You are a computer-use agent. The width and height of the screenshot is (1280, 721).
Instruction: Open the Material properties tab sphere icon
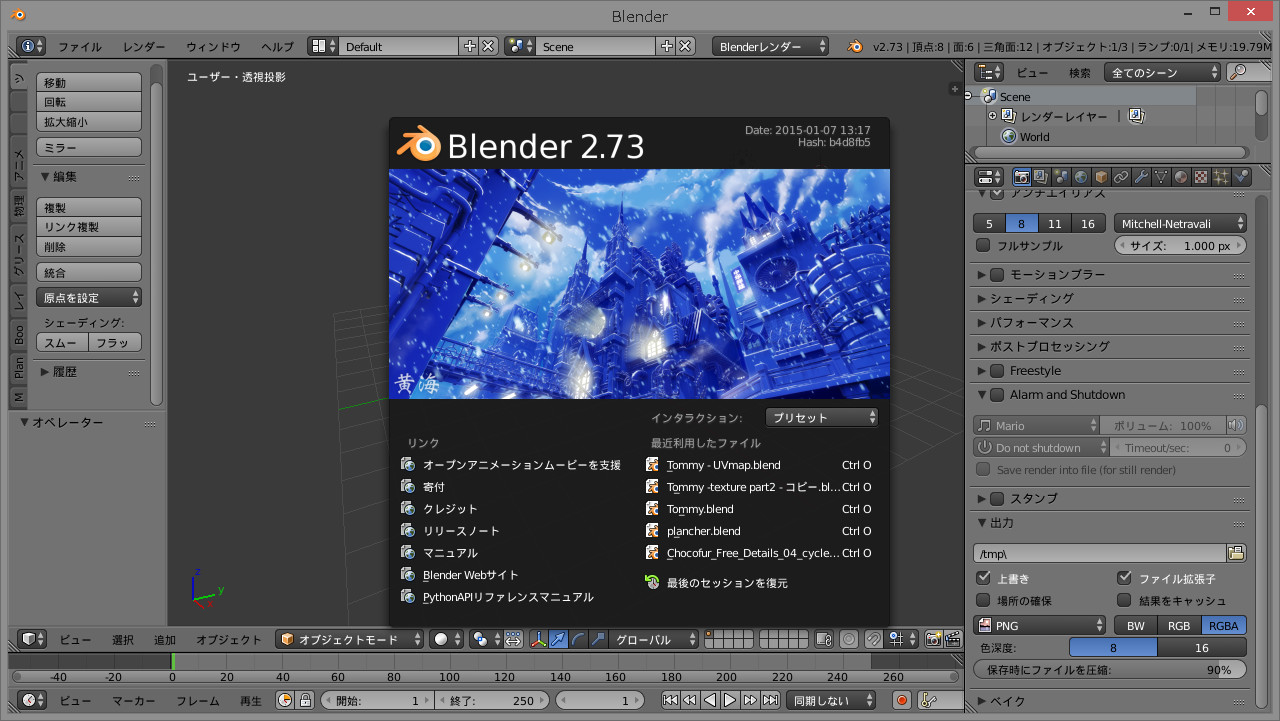(1181, 177)
